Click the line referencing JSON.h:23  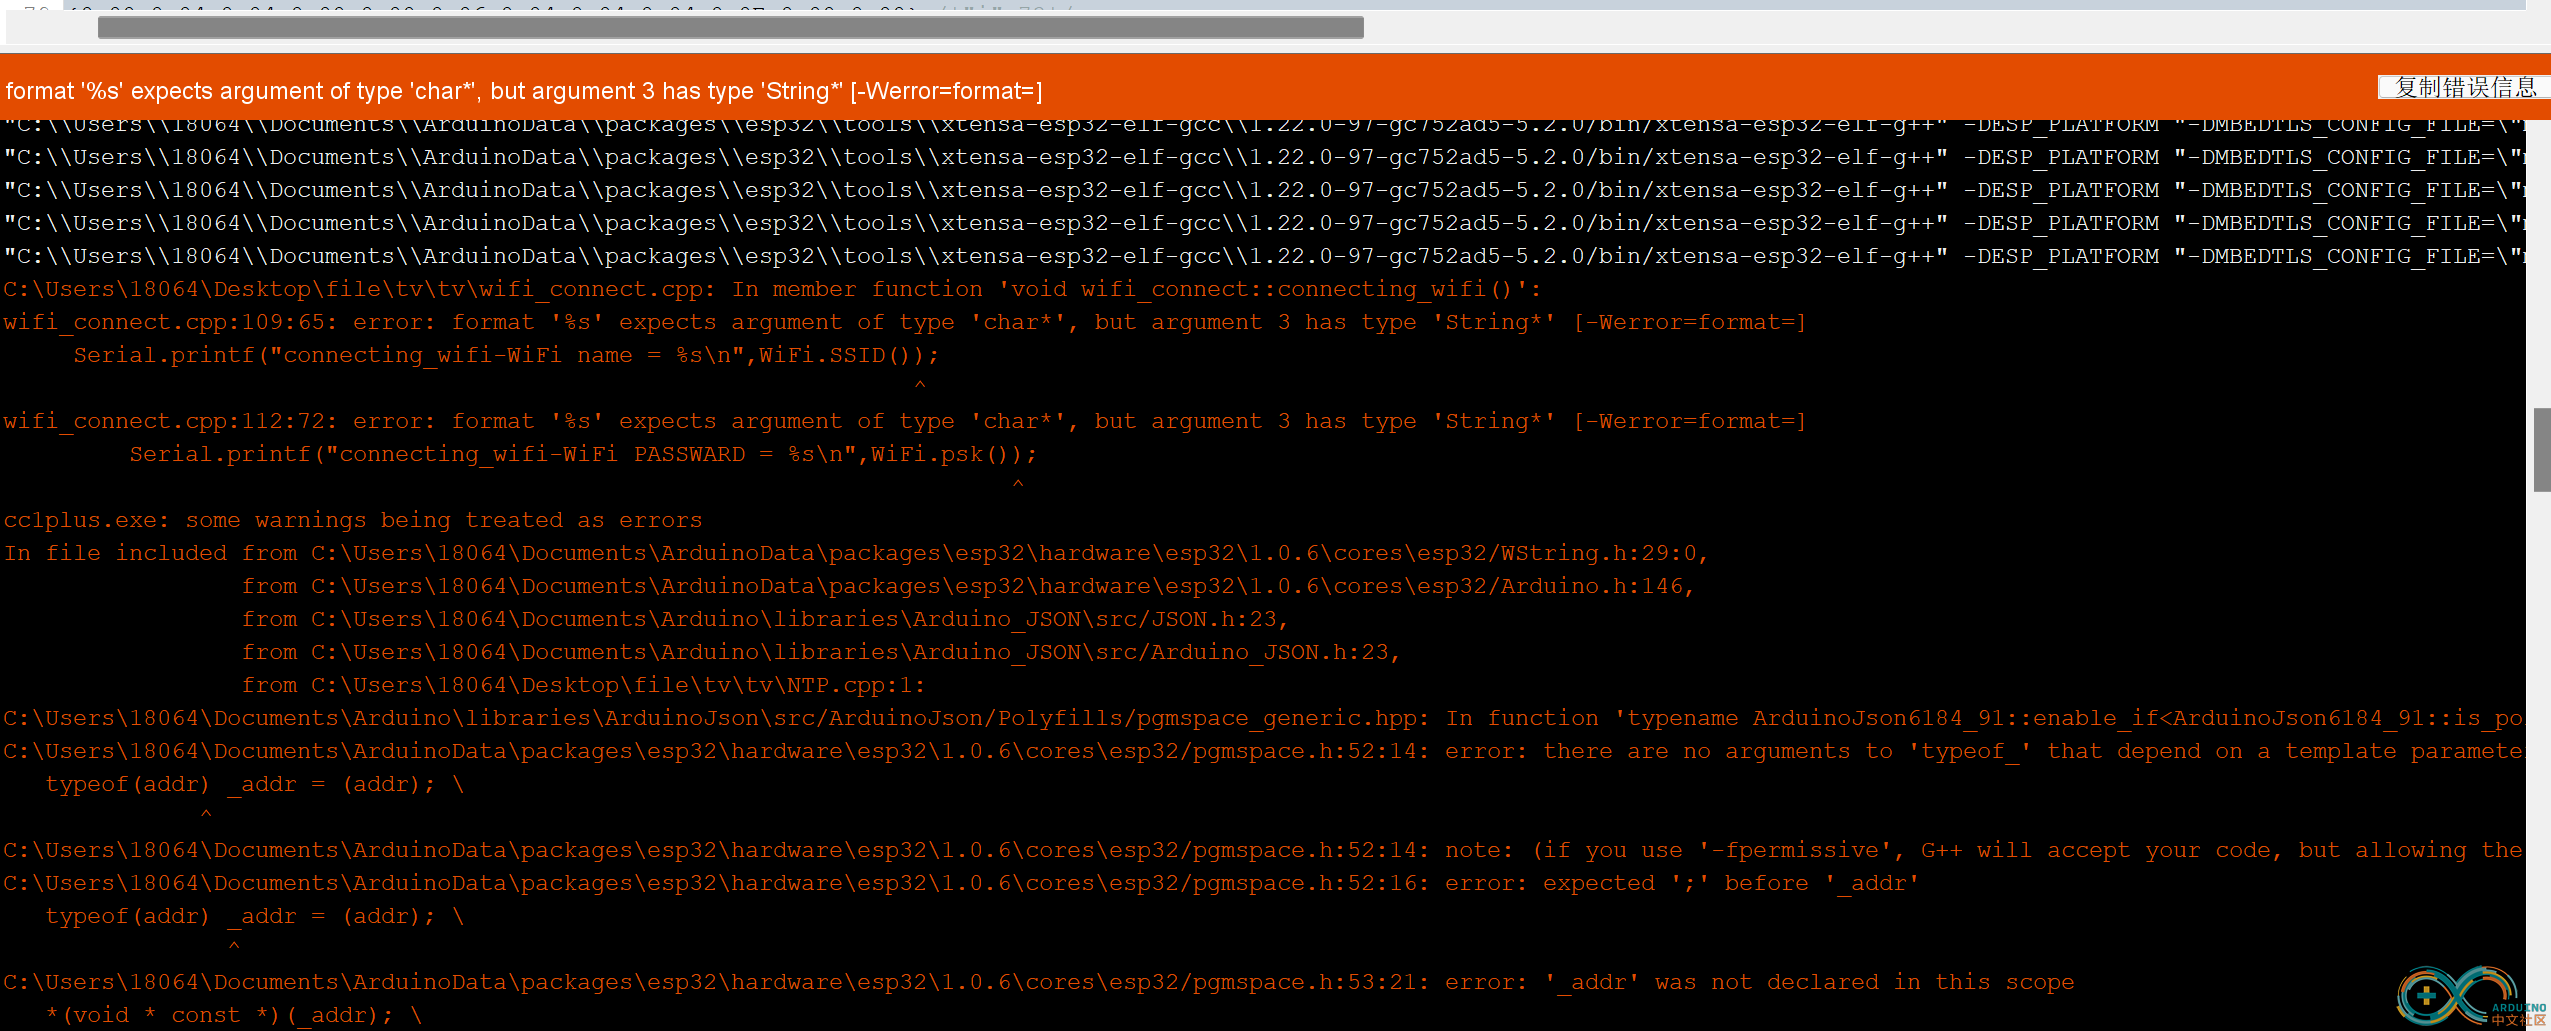765,619
